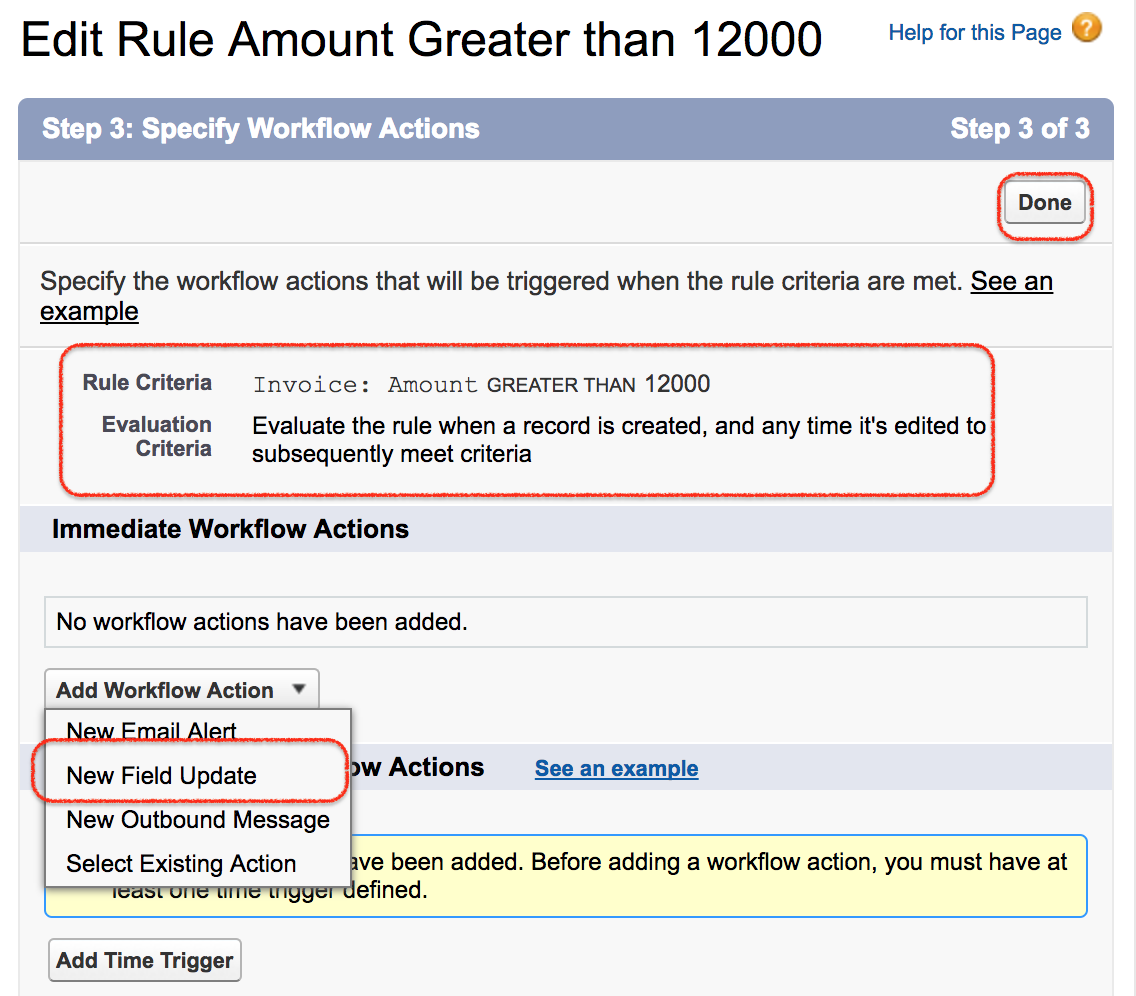This screenshot has width=1136, height=996.
Task: Click the Evaluation Criteria description text
Action: click(x=619, y=440)
